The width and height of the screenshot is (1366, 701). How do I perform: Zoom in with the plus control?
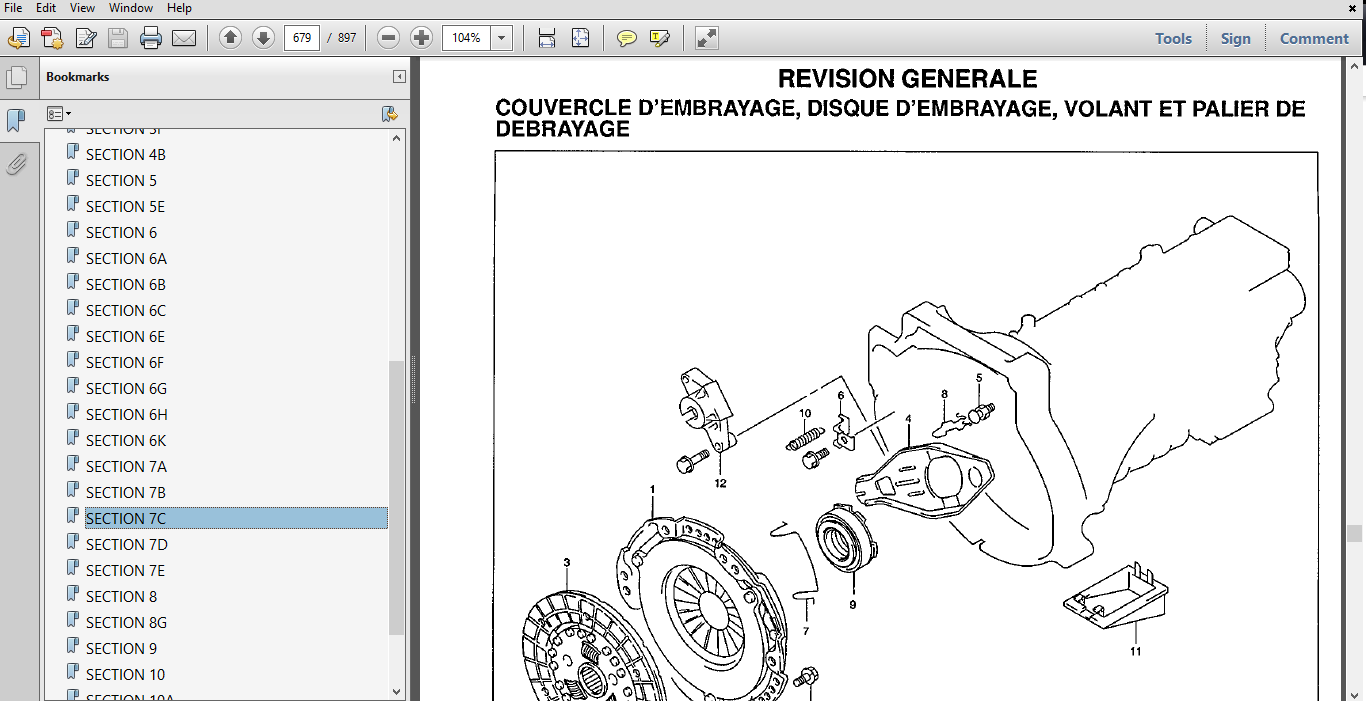pos(421,38)
